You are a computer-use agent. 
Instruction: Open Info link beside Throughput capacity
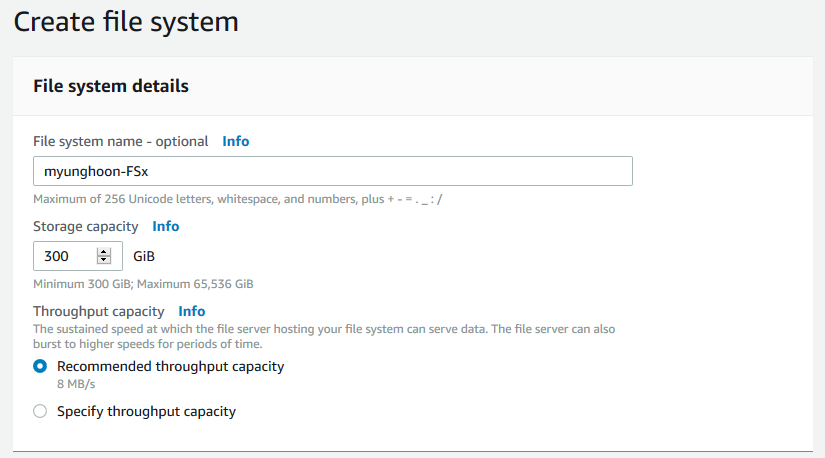pos(192,311)
